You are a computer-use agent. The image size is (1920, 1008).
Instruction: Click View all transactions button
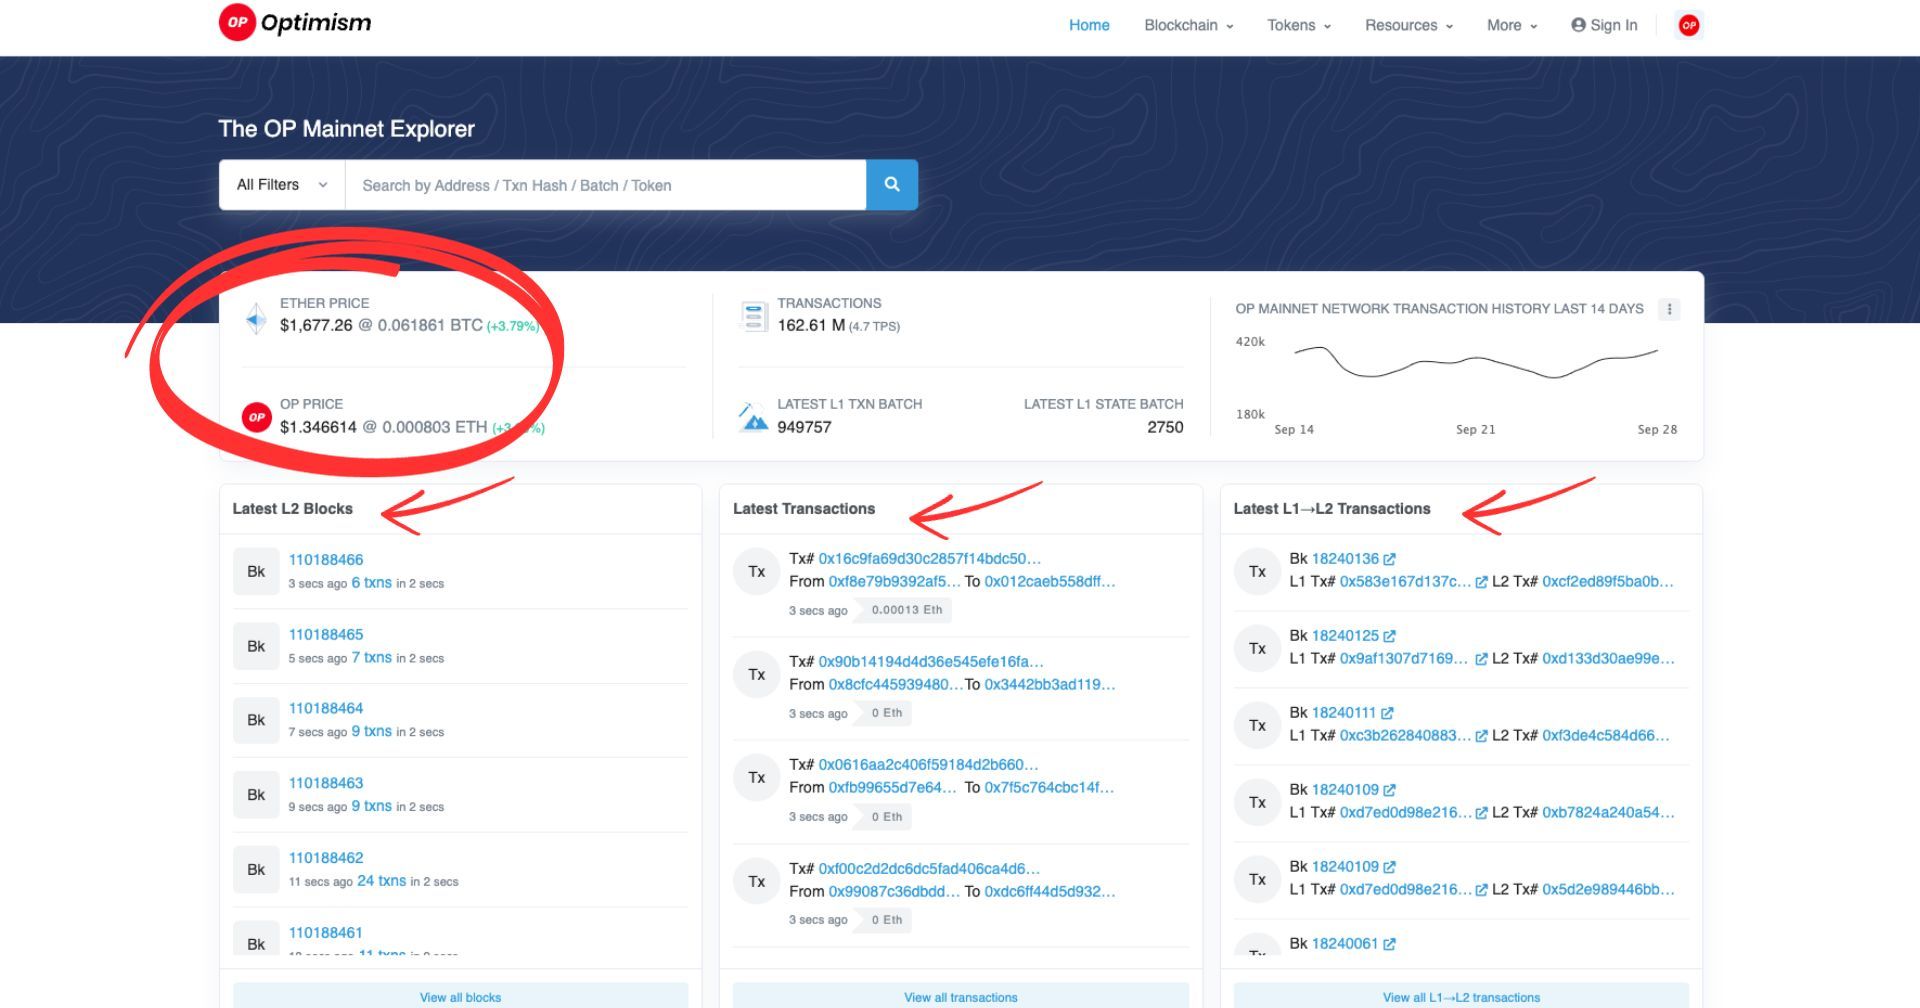(x=961, y=996)
